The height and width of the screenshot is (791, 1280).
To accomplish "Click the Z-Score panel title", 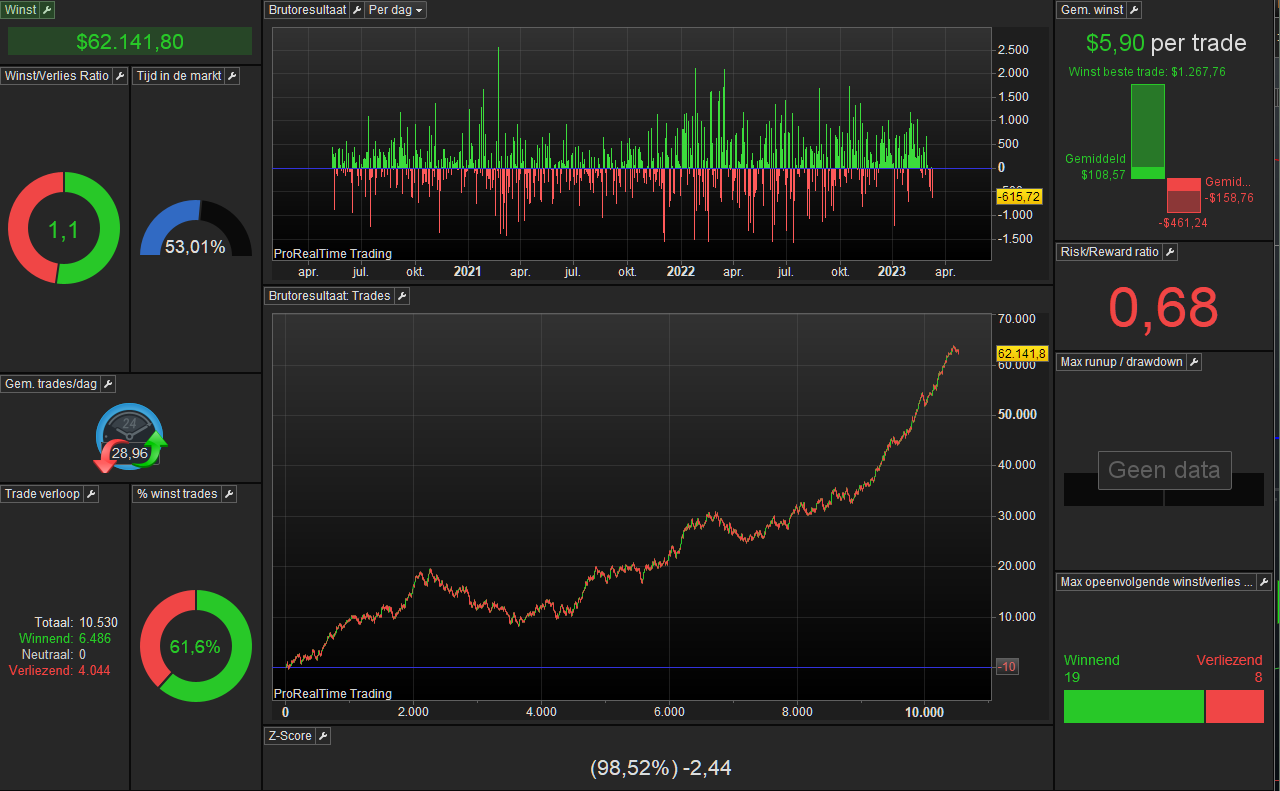I will [x=290, y=736].
